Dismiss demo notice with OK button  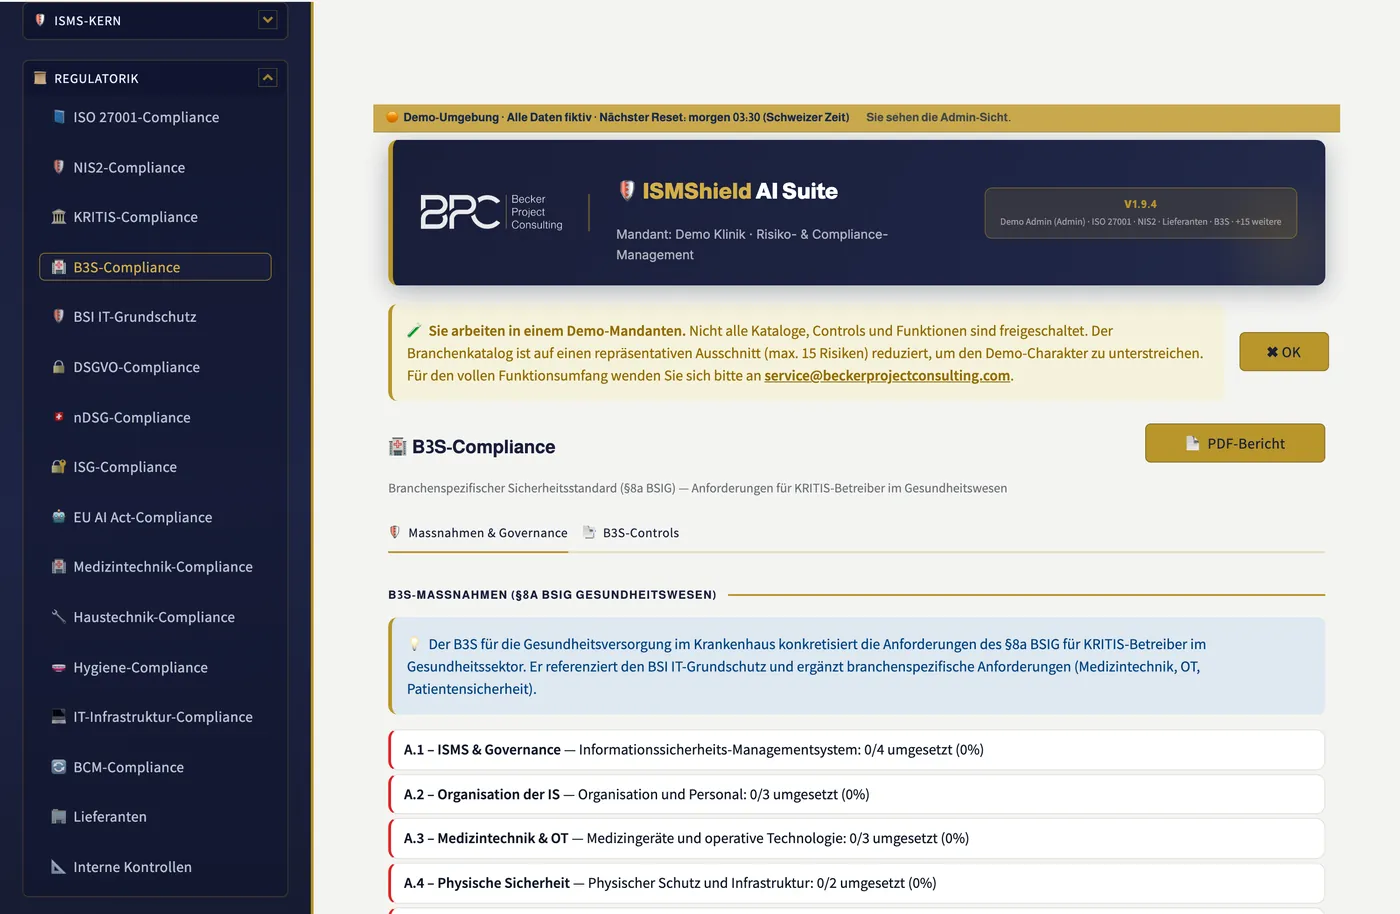1284,352
